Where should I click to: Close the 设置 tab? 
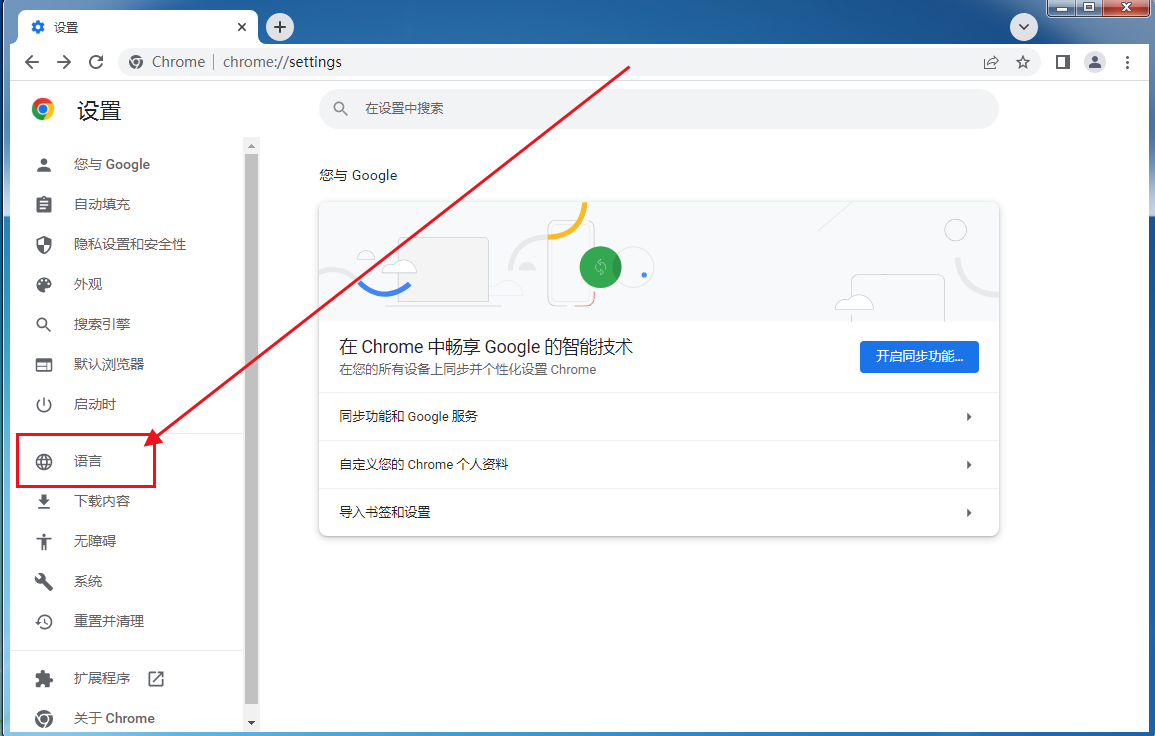242,27
